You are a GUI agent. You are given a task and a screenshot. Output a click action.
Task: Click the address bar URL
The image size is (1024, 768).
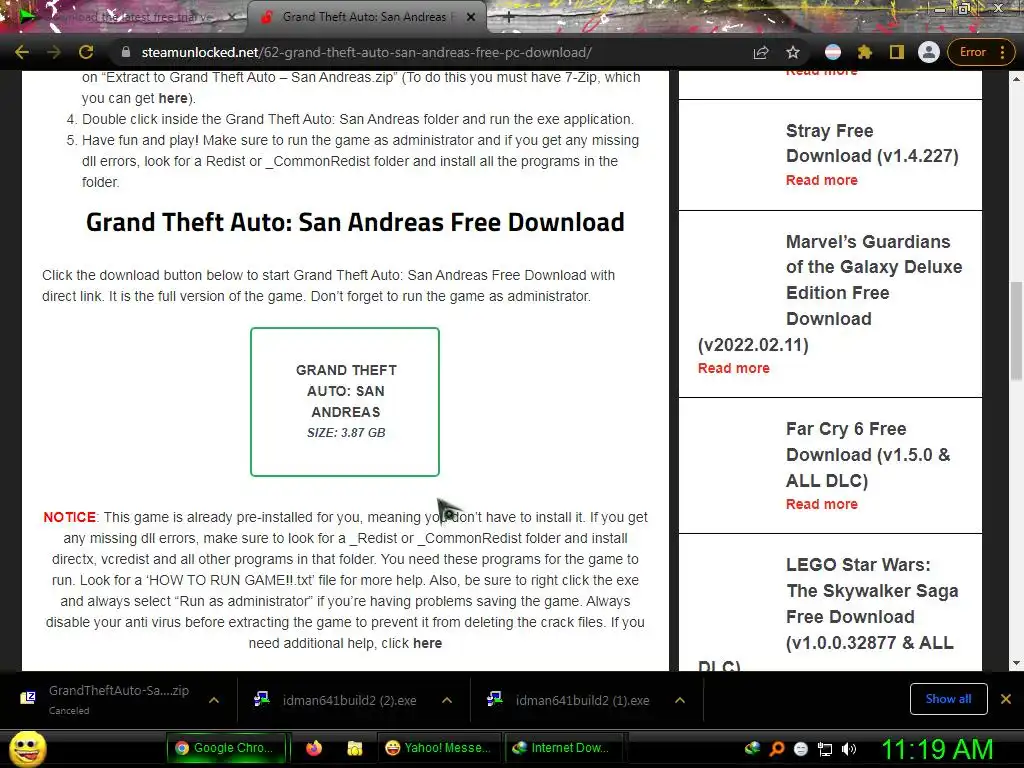(366, 52)
